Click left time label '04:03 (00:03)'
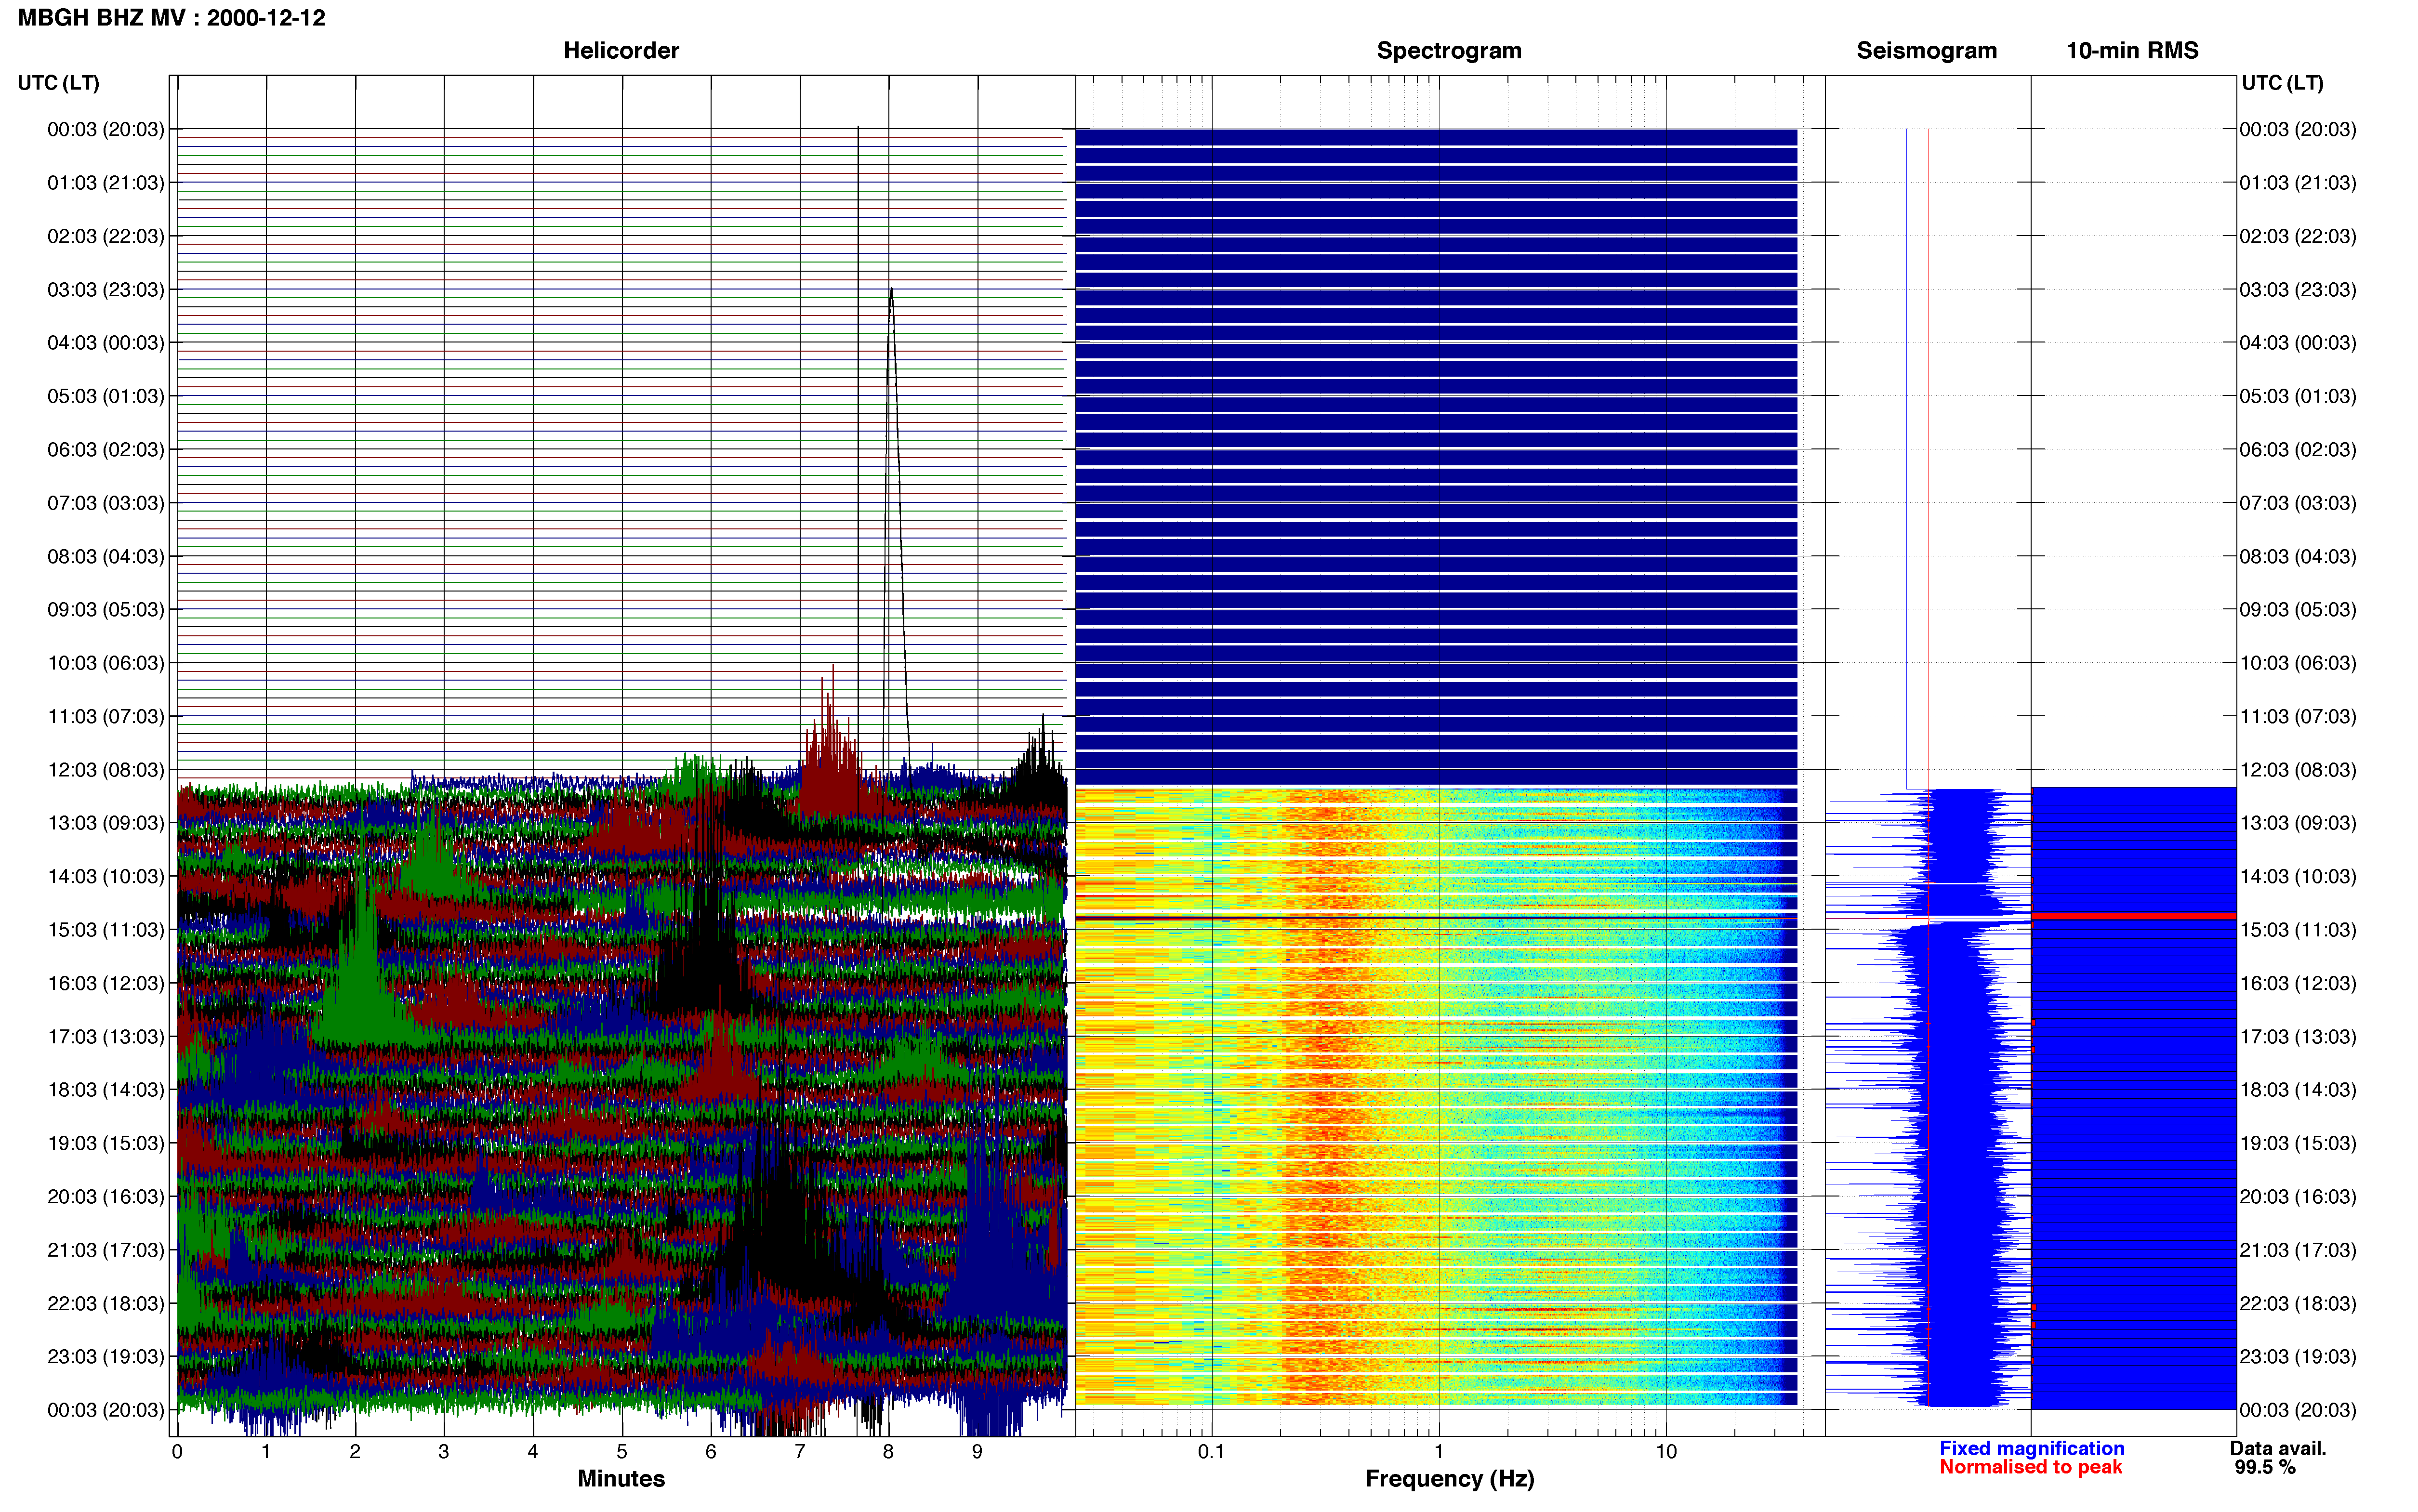Screen dimensions: 2418x1512 (x=106, y=343)
